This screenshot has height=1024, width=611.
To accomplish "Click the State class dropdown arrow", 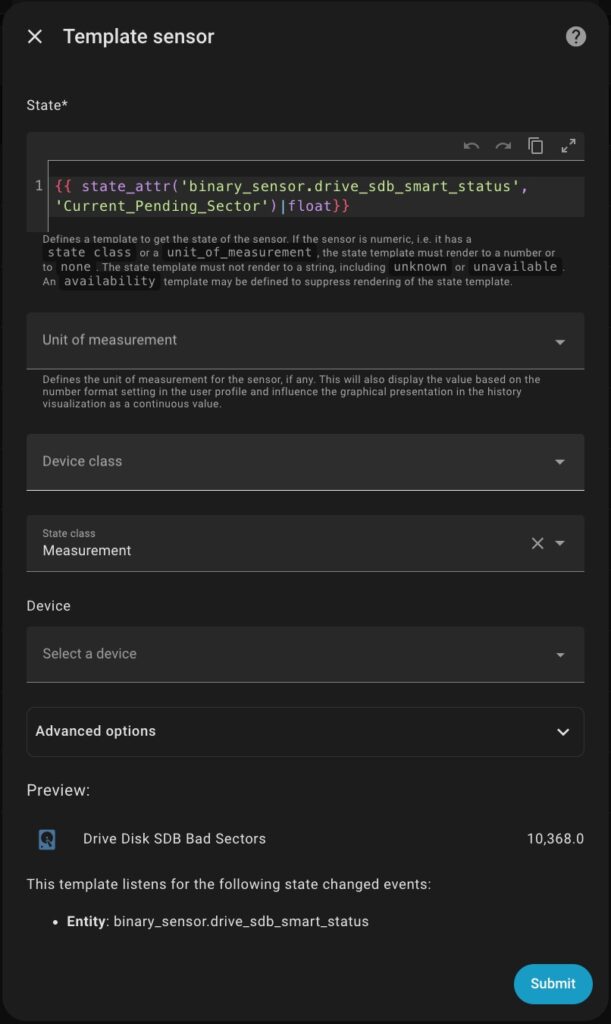I will (560, 543).
